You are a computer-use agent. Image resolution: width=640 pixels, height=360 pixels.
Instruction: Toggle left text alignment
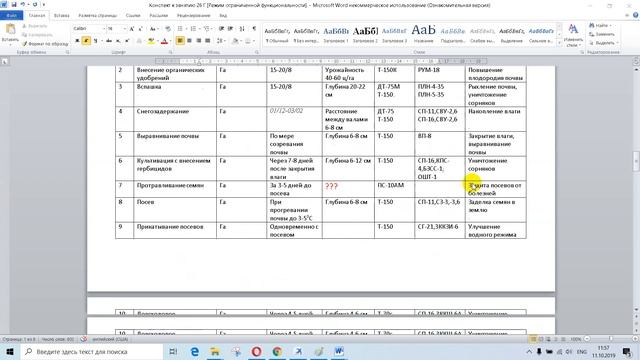click(180, 41)
